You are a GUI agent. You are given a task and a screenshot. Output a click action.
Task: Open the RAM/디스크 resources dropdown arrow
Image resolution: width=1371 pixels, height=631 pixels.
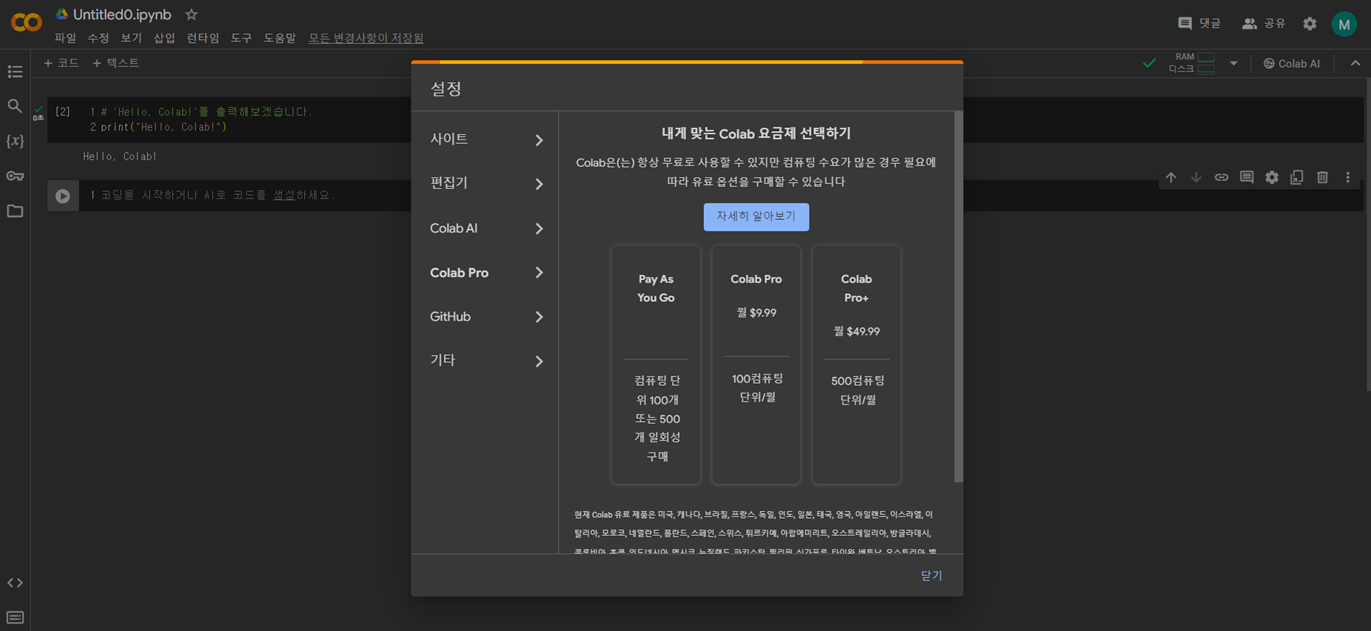1234,62
